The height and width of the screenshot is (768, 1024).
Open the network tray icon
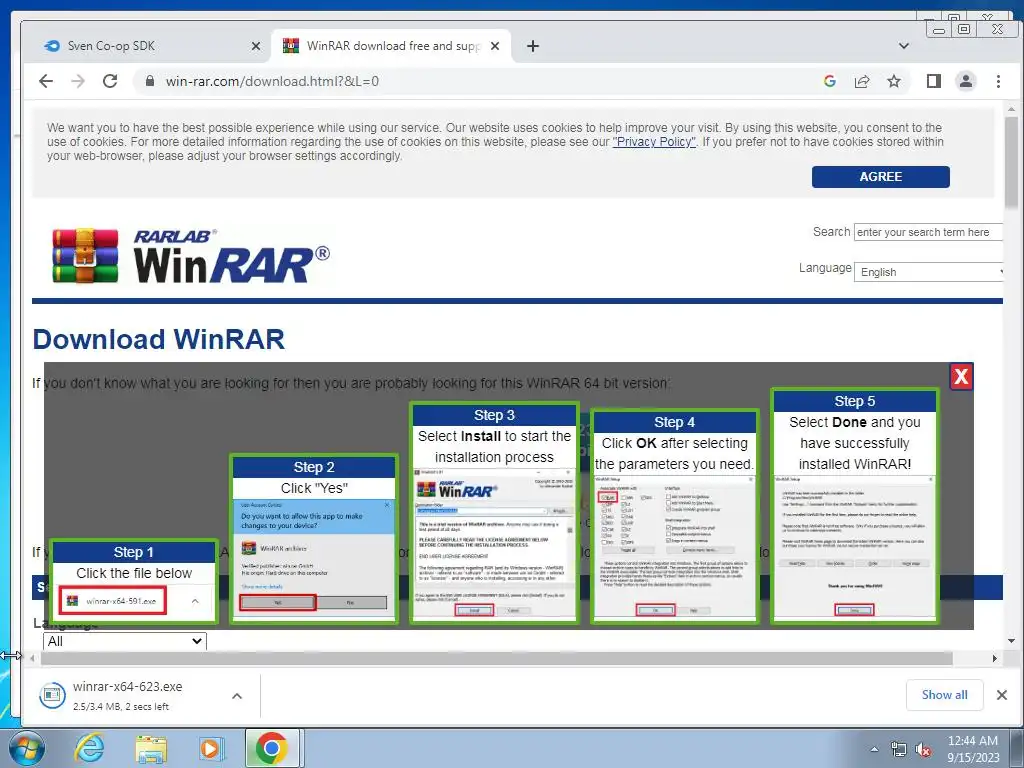click(899, 749)
